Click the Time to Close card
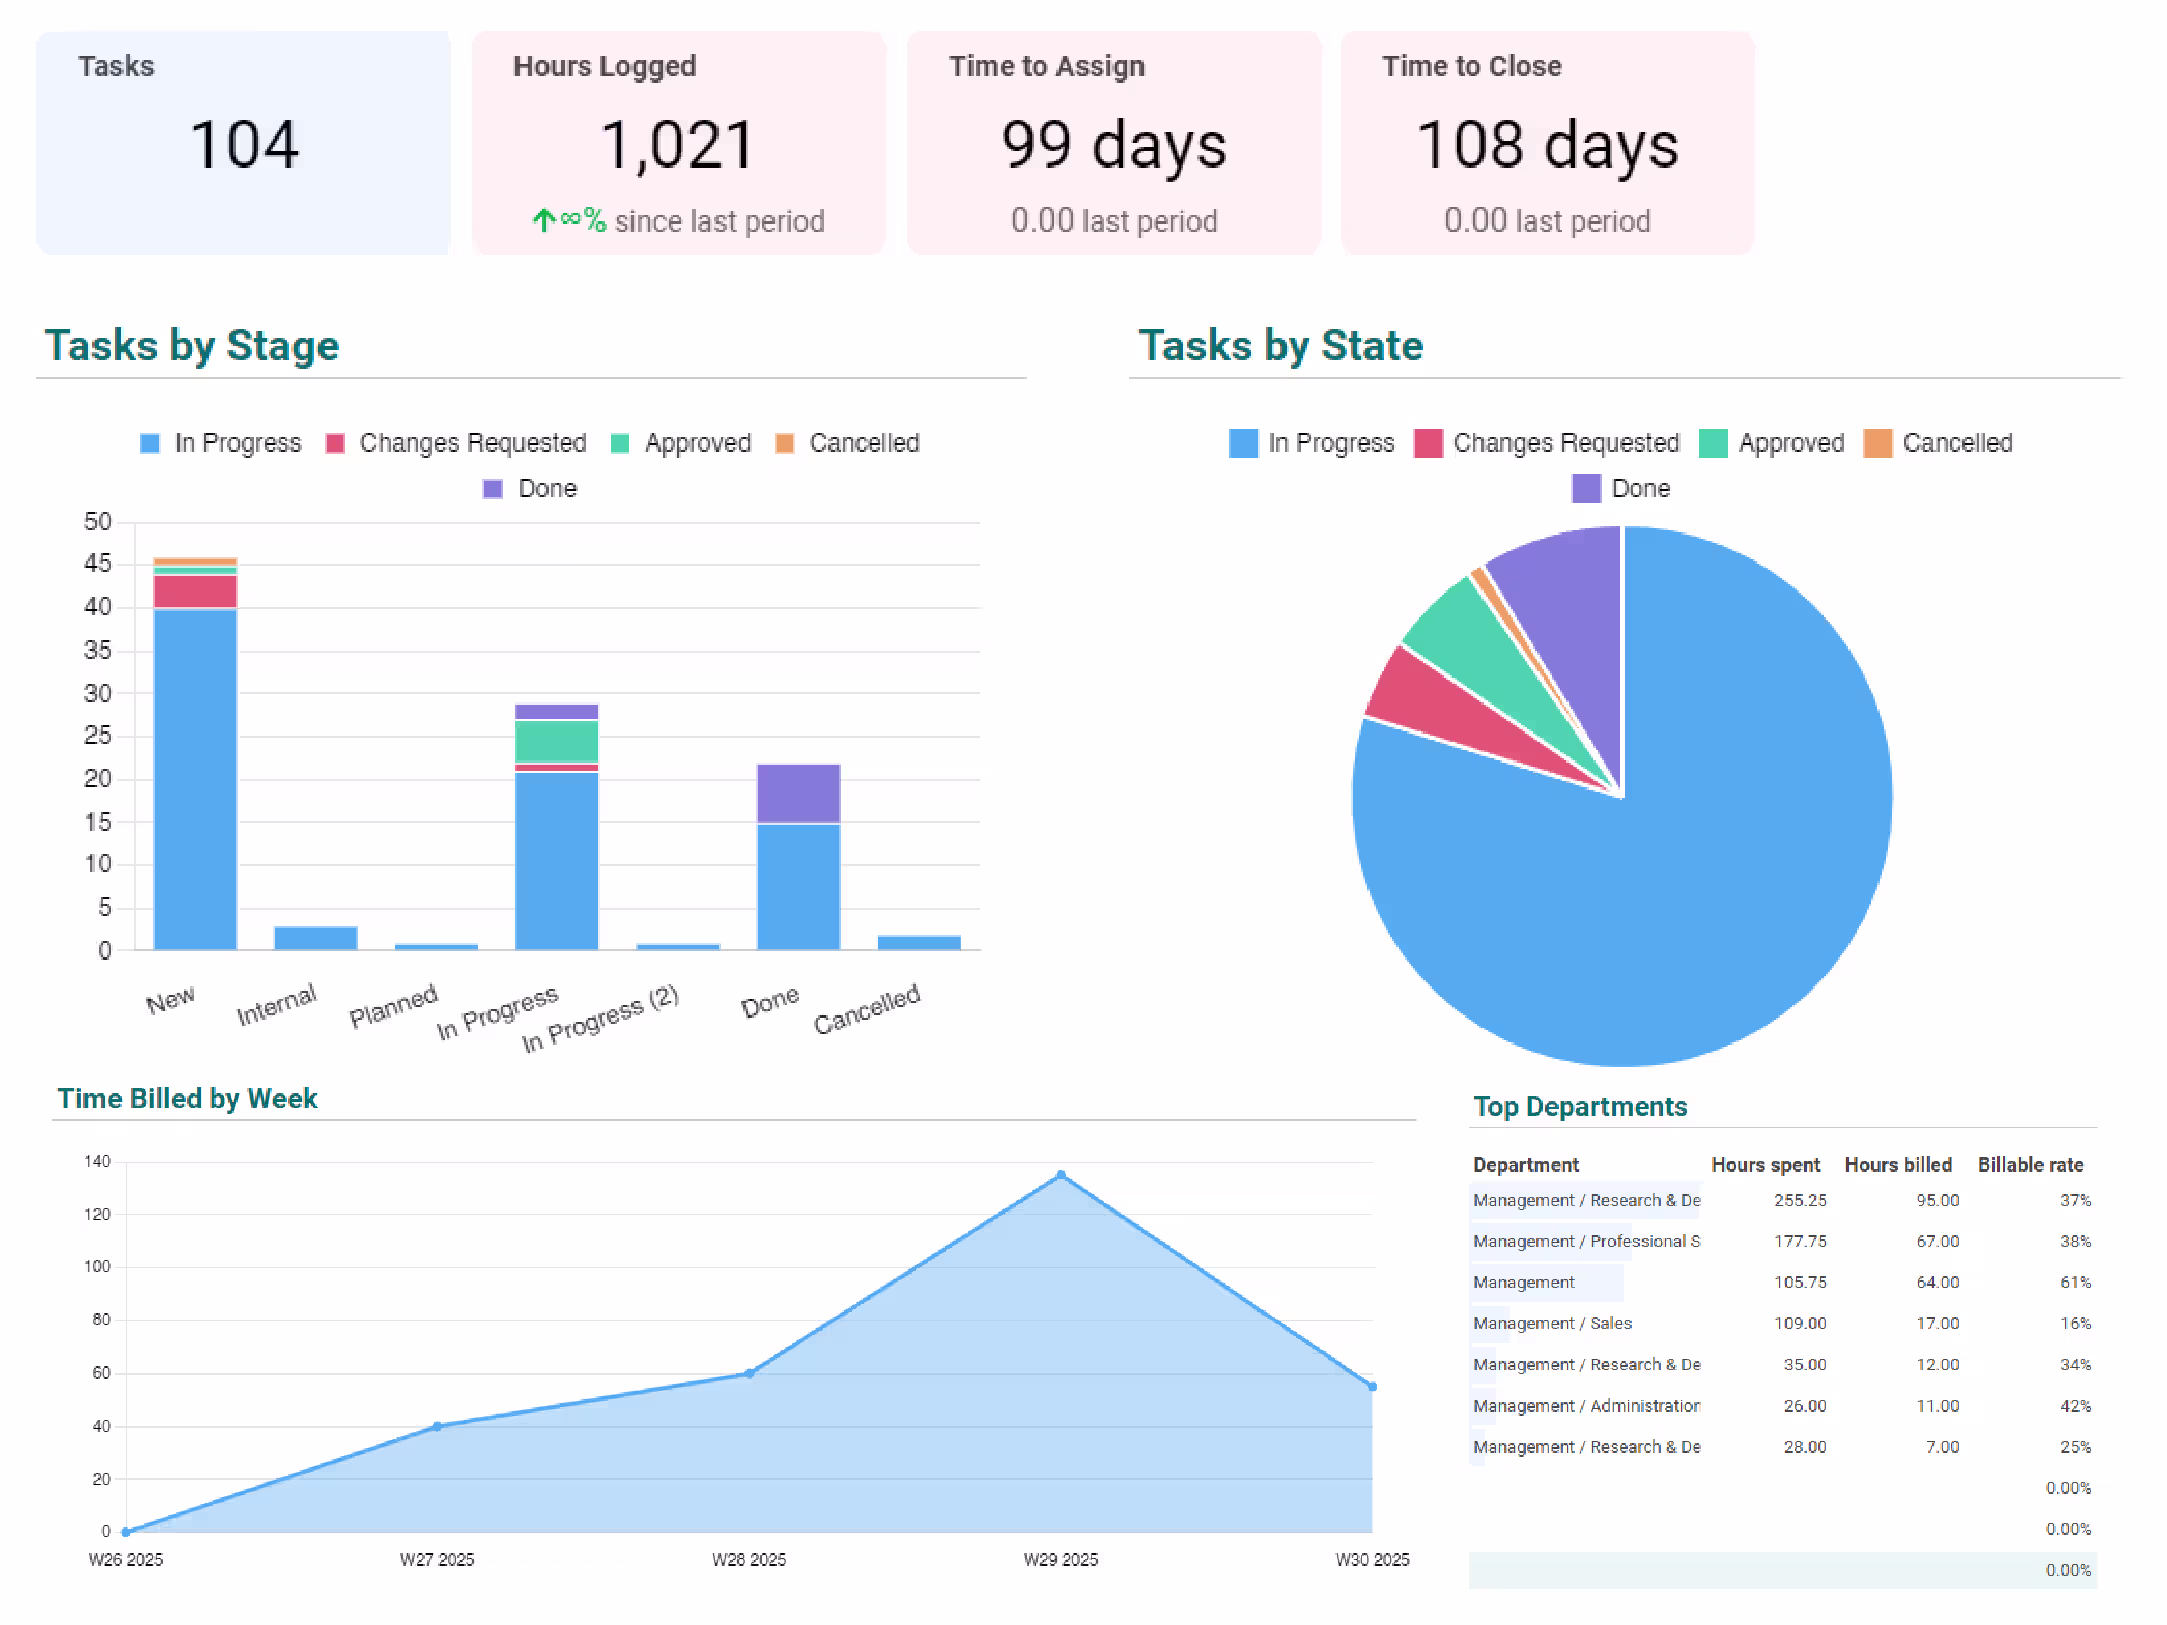Screen dimensions: 2167x1625 (1547, 142)
